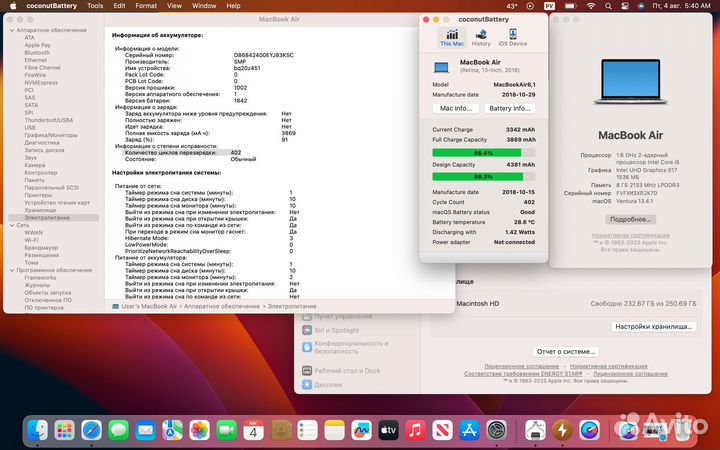The width and height of the screenshot is (720, 450).
Task: Open Launchpad in the Dock
Action: [x=64, y=431]
